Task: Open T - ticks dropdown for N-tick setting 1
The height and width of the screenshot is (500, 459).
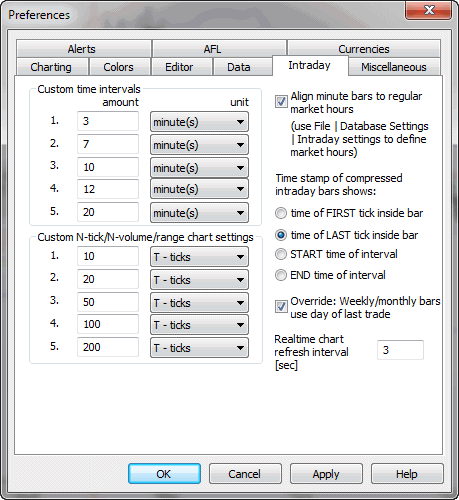Action: 199,257
